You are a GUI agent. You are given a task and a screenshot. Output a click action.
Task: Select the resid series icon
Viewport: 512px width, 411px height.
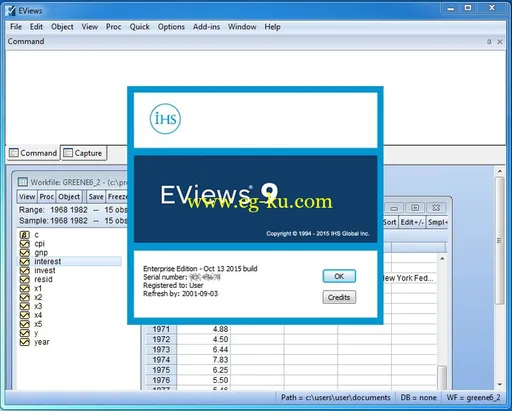click(25, 279)
